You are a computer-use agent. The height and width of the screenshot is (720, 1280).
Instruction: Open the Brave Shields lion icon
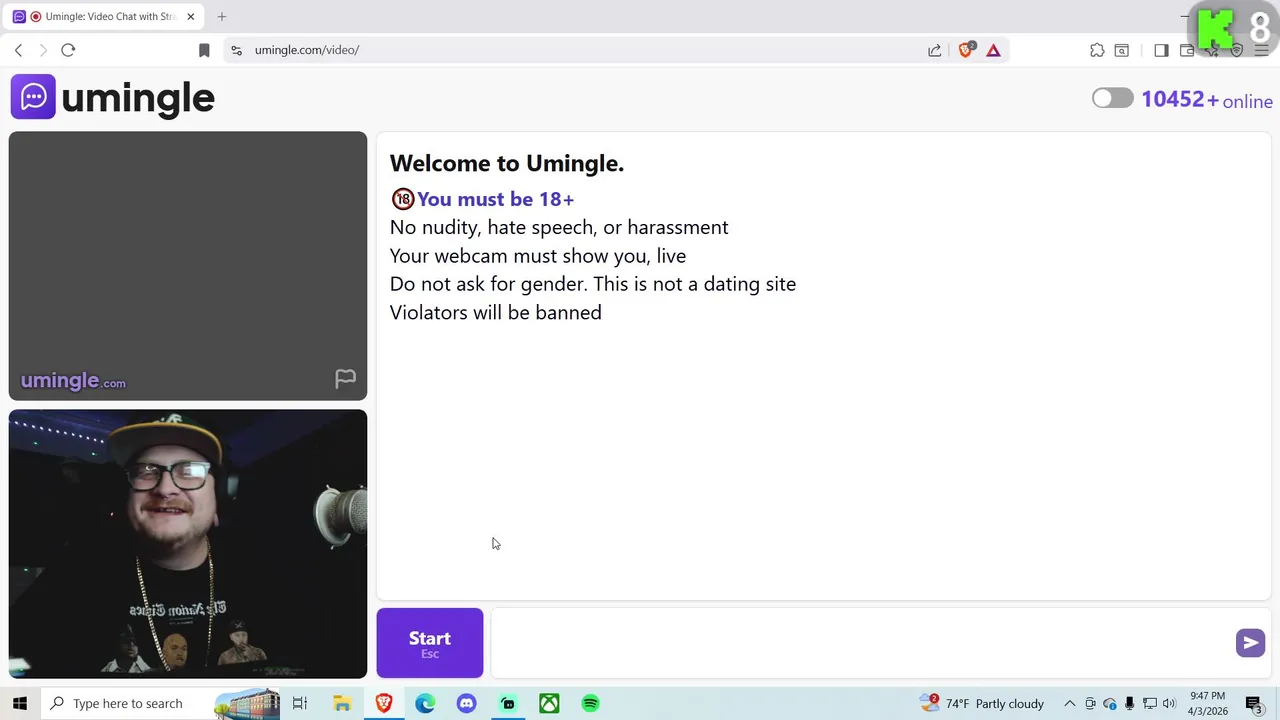(966, 49)
